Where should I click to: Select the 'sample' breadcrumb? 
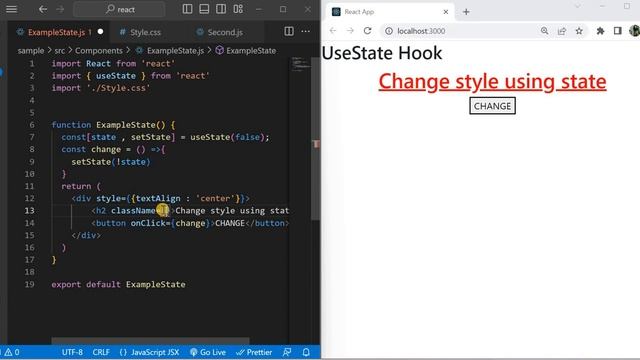click(31, 51)
